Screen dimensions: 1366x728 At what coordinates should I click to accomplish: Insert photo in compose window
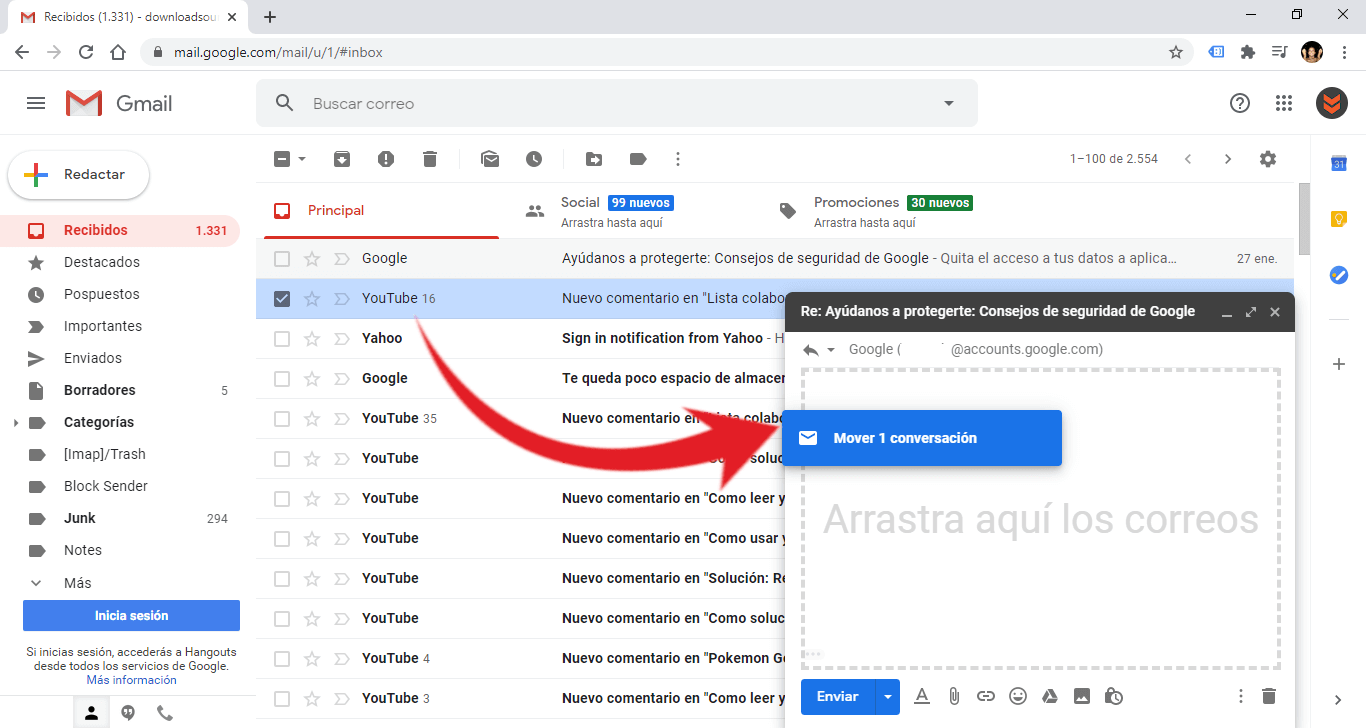pyautogui.click(x=1082, y=696)
